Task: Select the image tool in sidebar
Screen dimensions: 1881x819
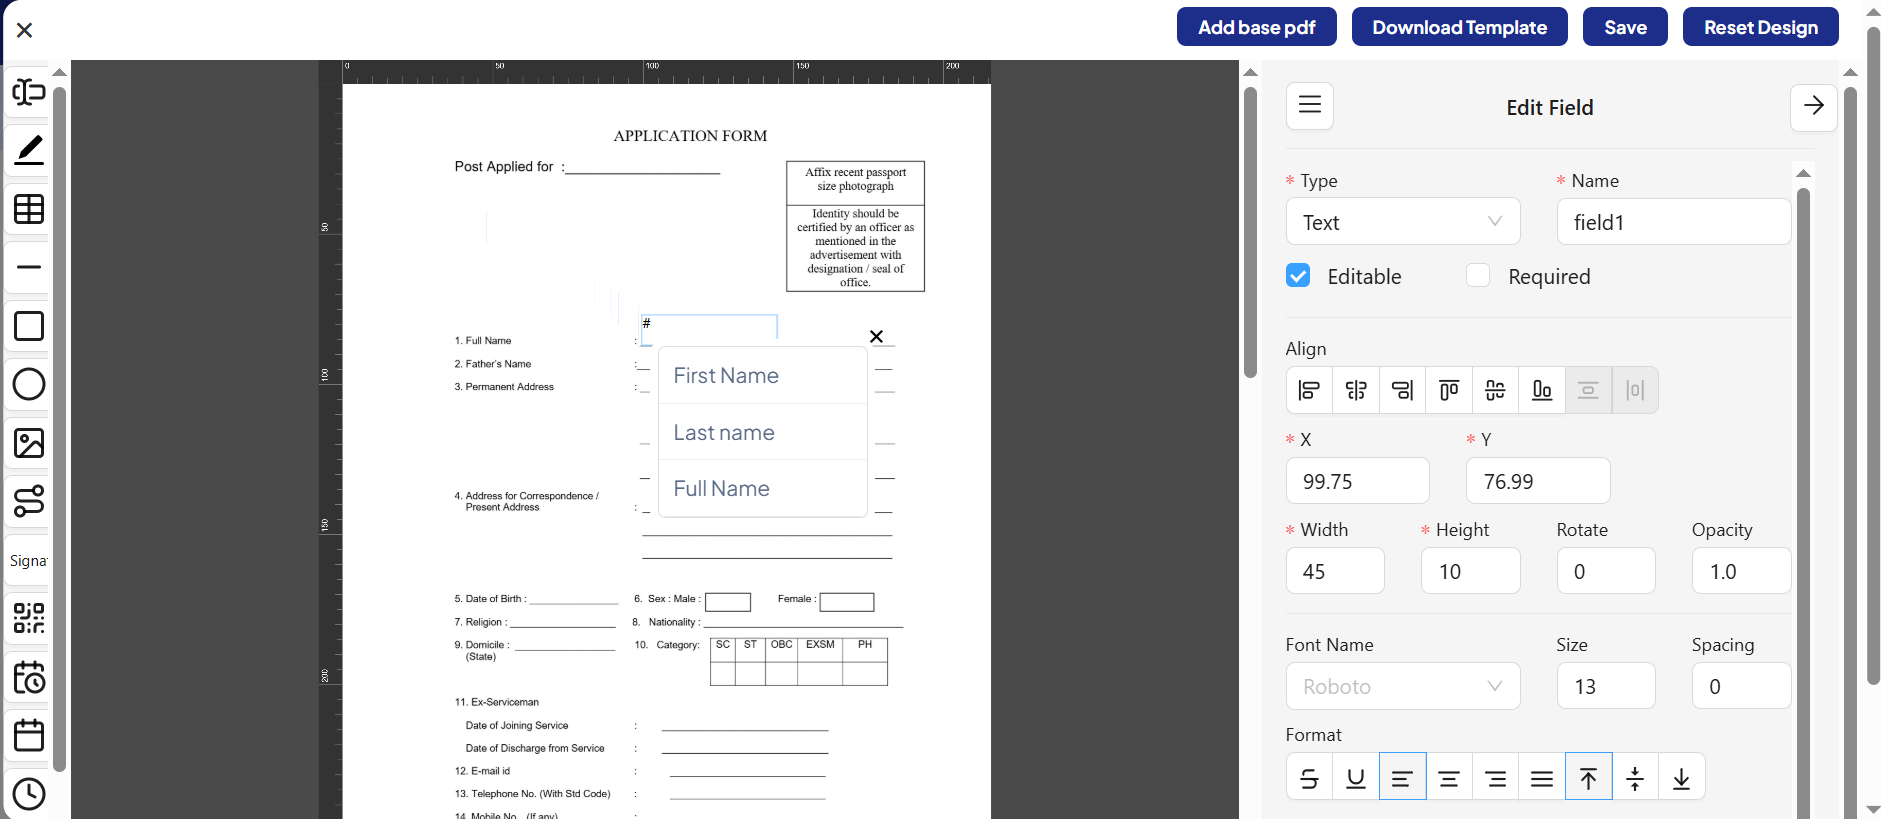Action: coord(28,443)
